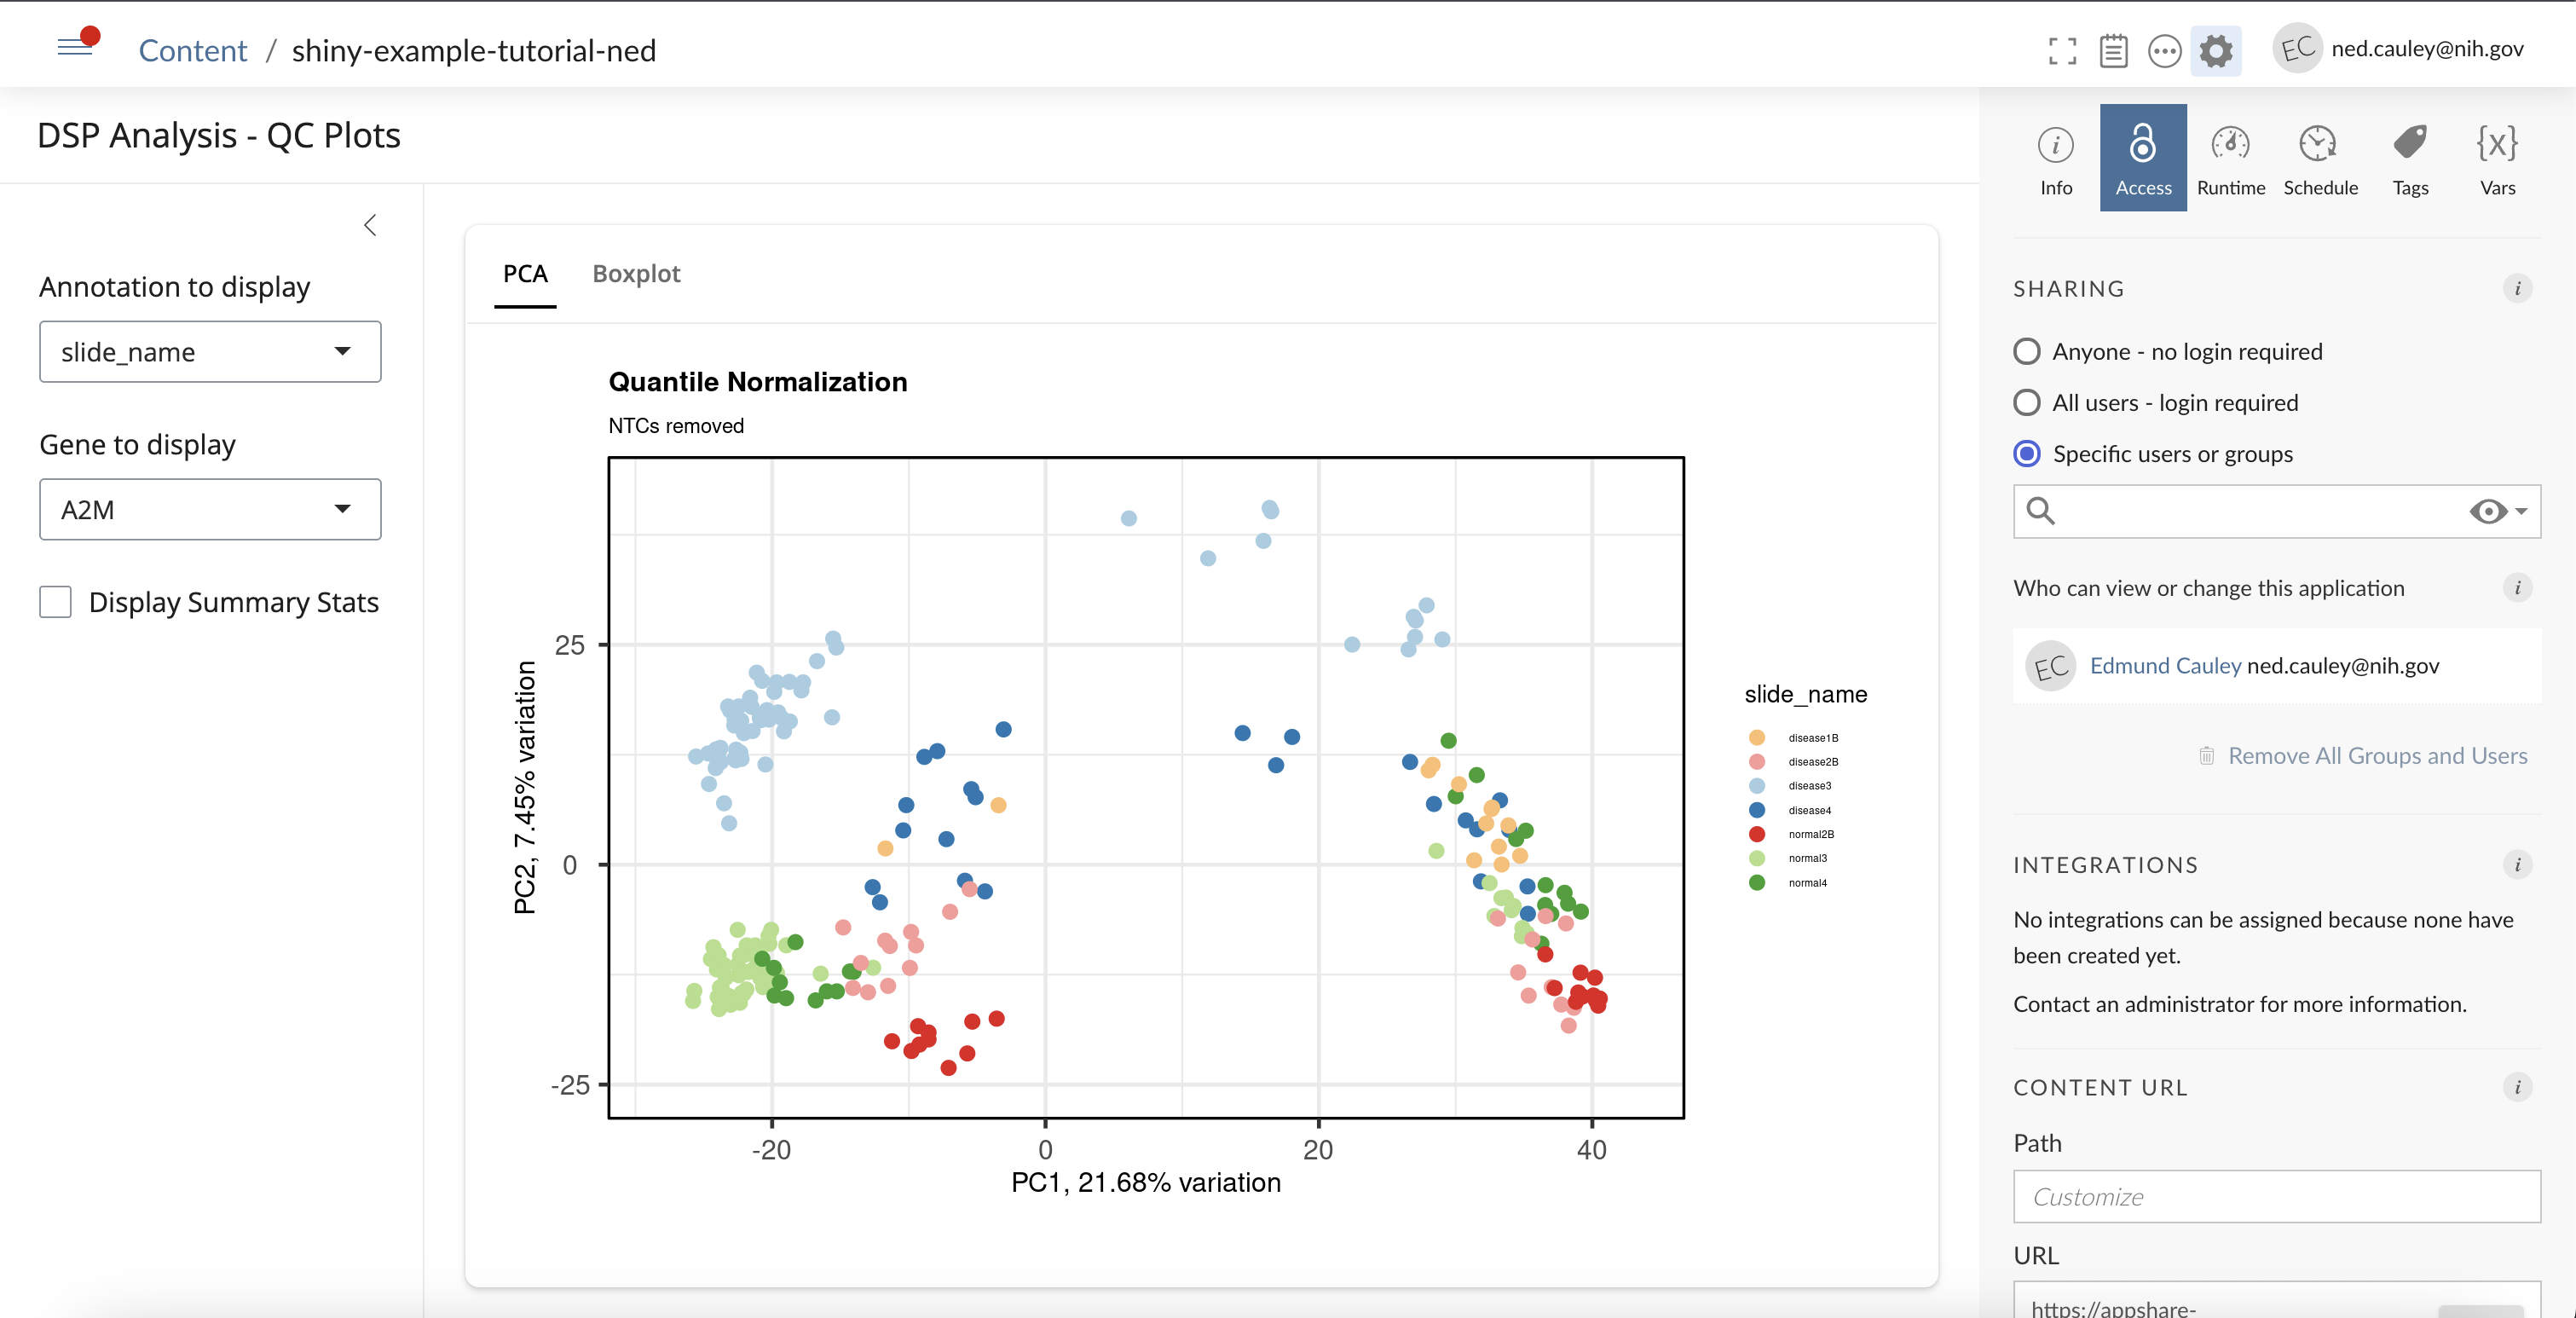Switch to the Boxplot tab
This screenshot has height=1318, width=2576.
636,274
